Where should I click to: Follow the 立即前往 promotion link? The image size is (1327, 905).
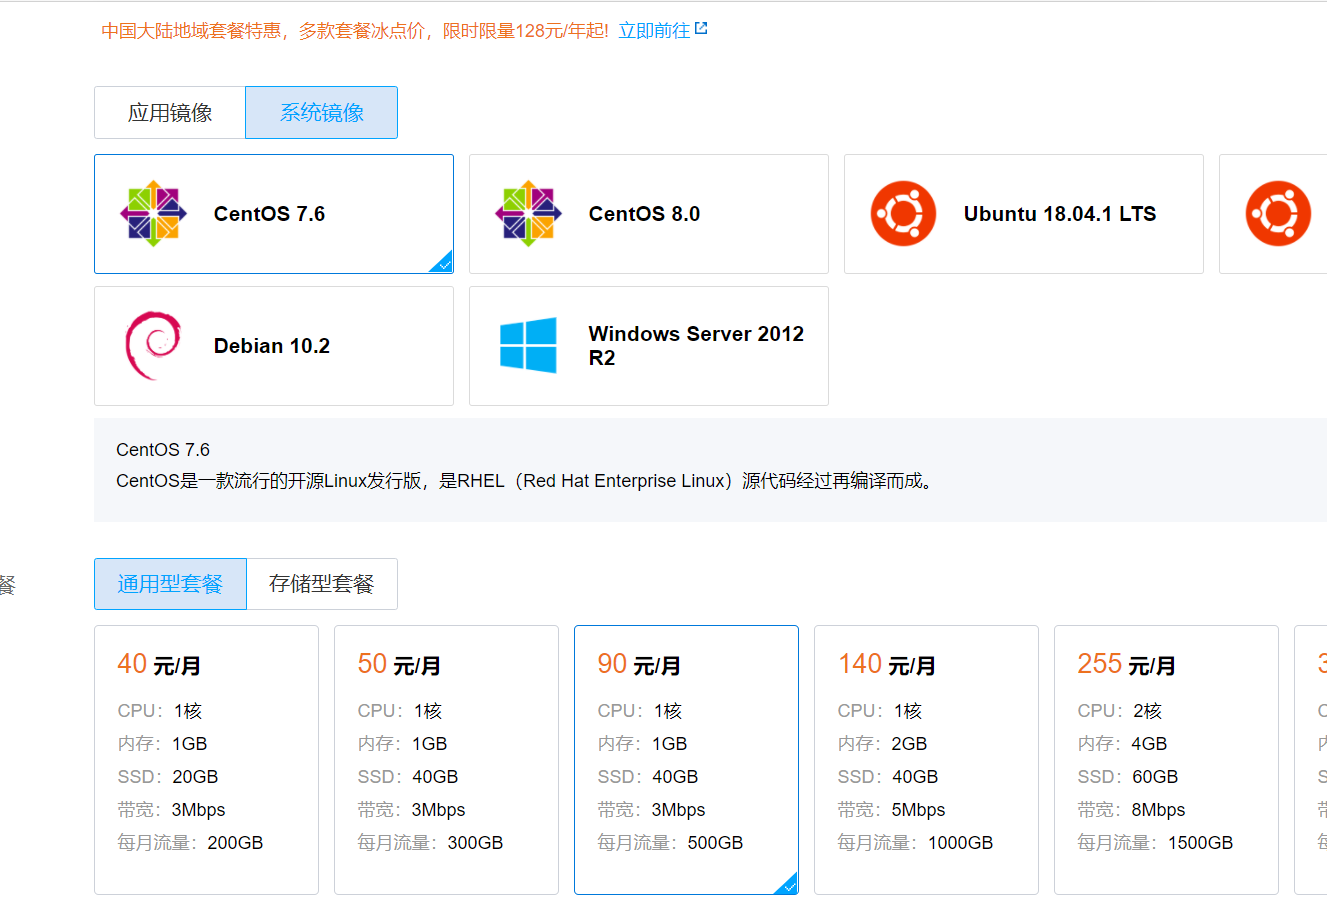654,31
